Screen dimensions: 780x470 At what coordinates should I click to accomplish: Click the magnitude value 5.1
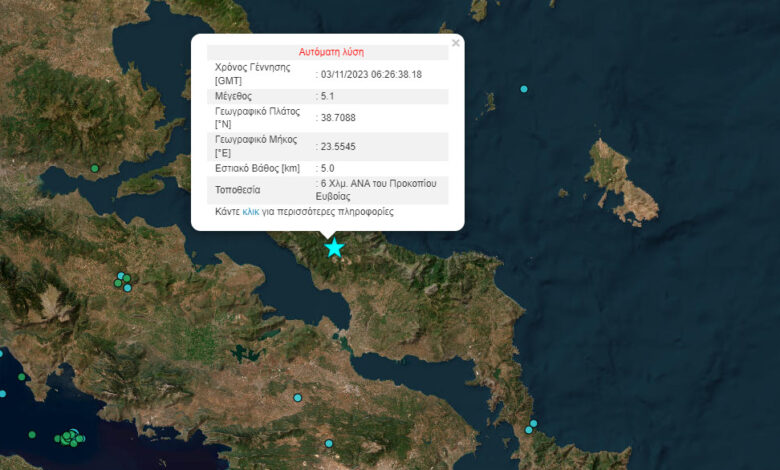click(x=327, y=96)
